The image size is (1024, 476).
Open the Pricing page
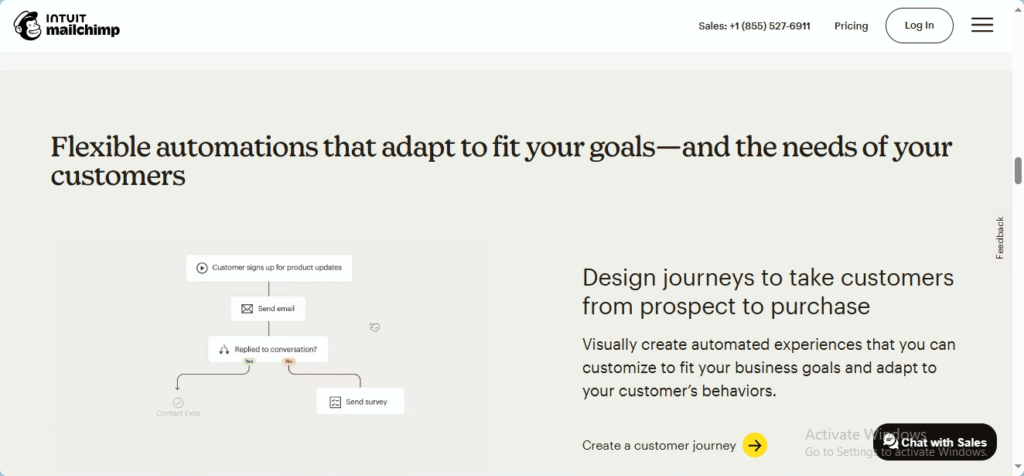tap(851, 26)
